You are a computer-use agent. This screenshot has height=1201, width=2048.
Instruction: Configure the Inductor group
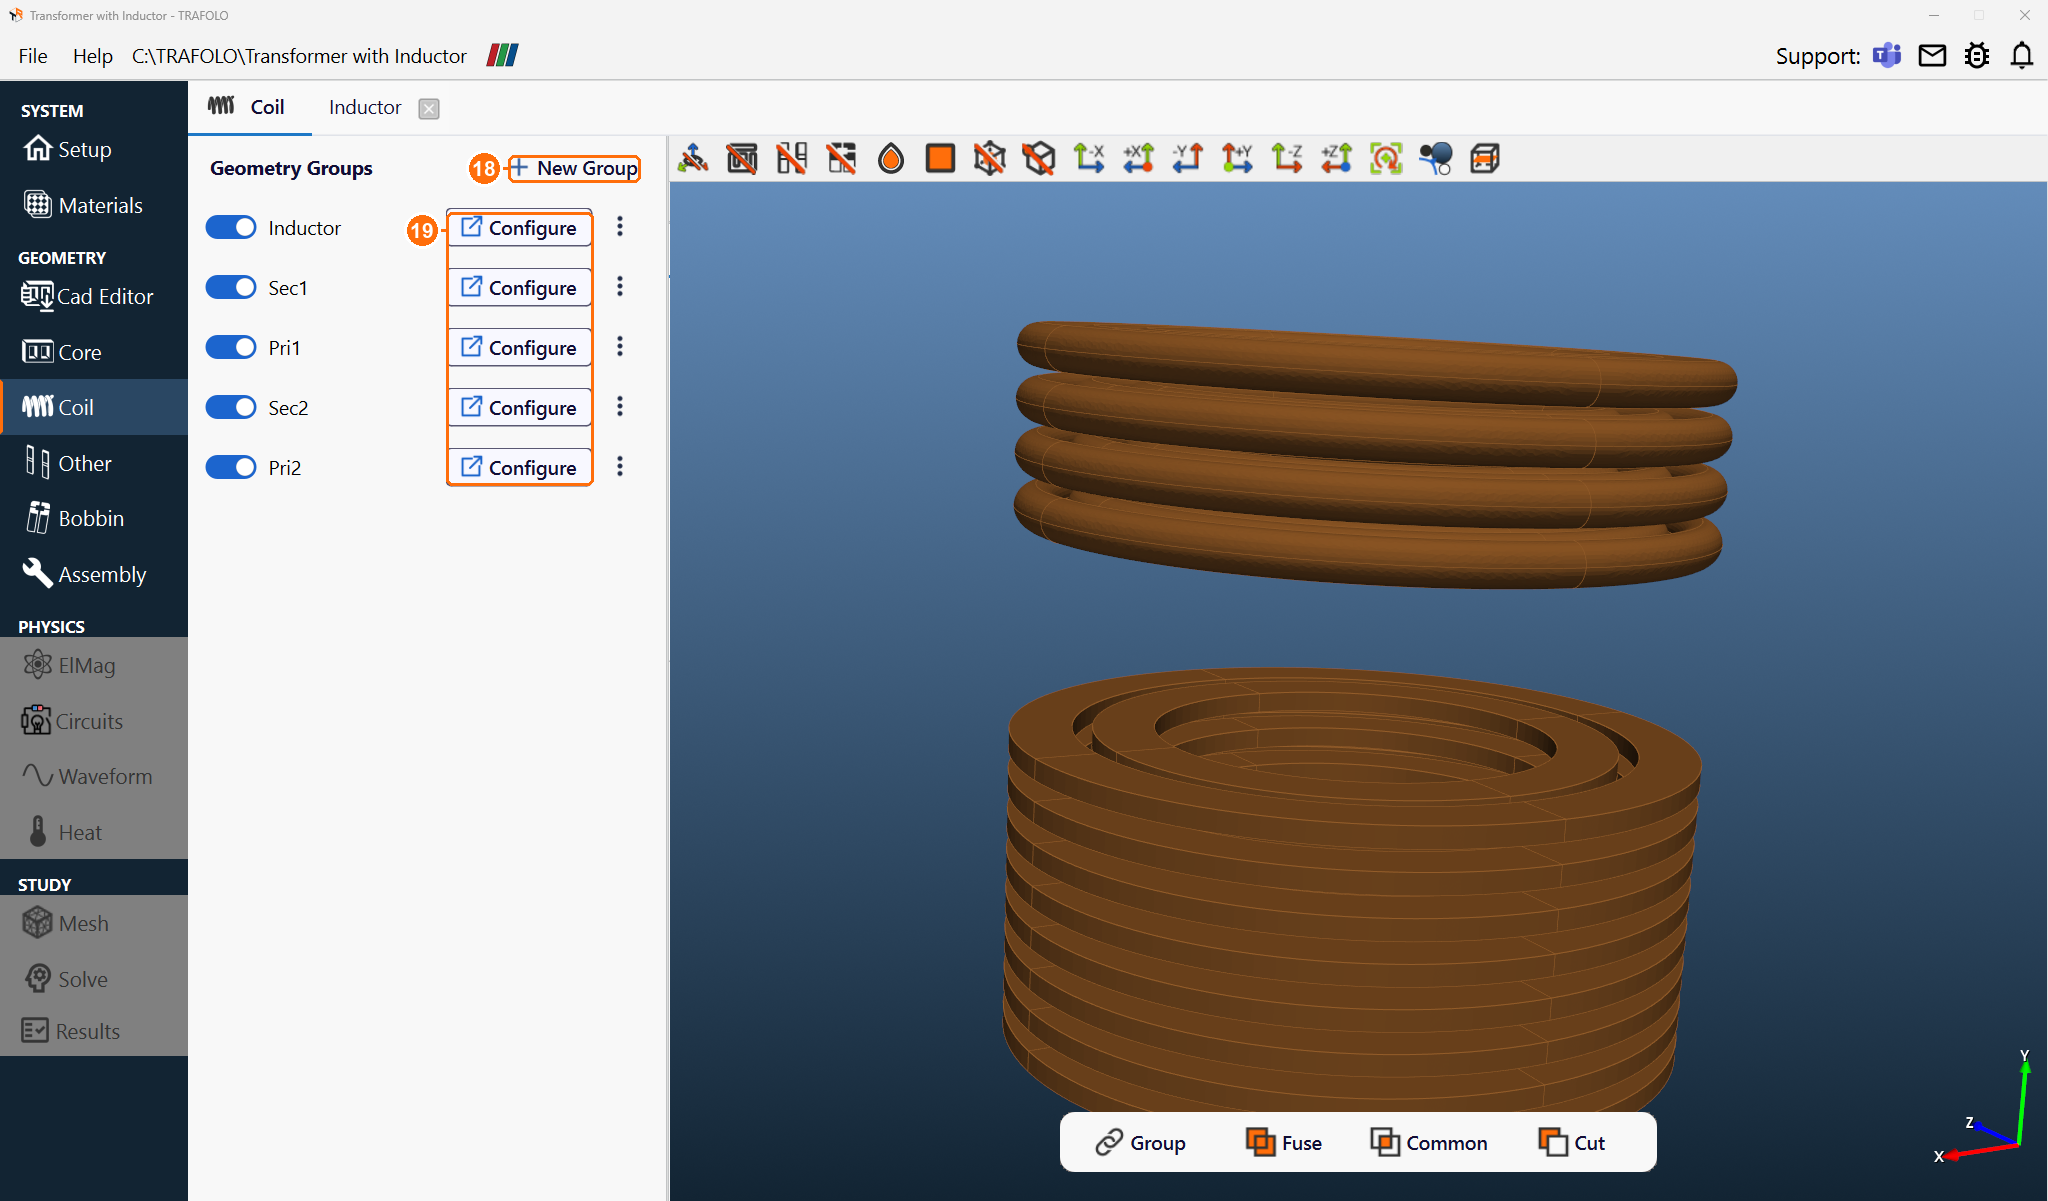tap(519, 228)
